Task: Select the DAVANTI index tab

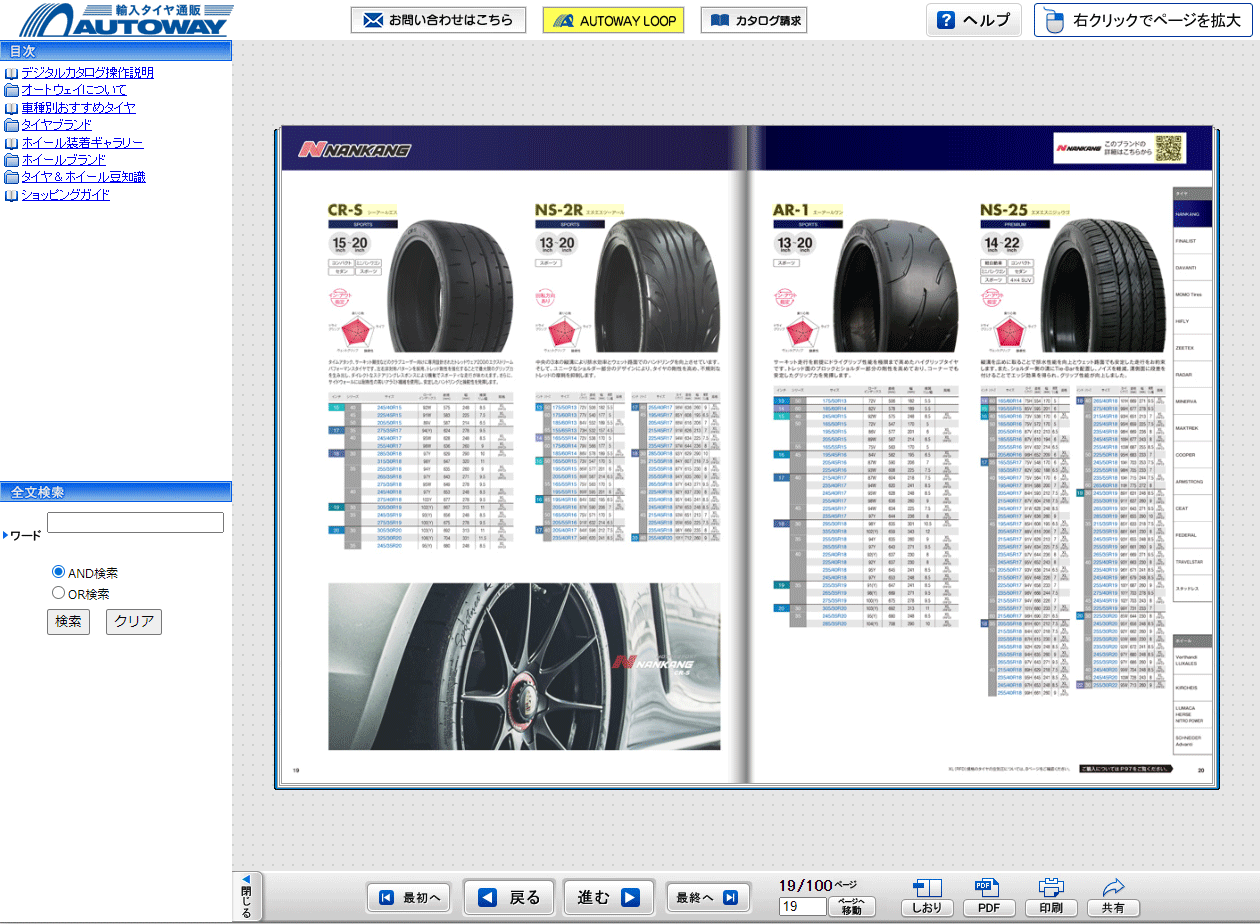Action: (x=1192, y=268)
